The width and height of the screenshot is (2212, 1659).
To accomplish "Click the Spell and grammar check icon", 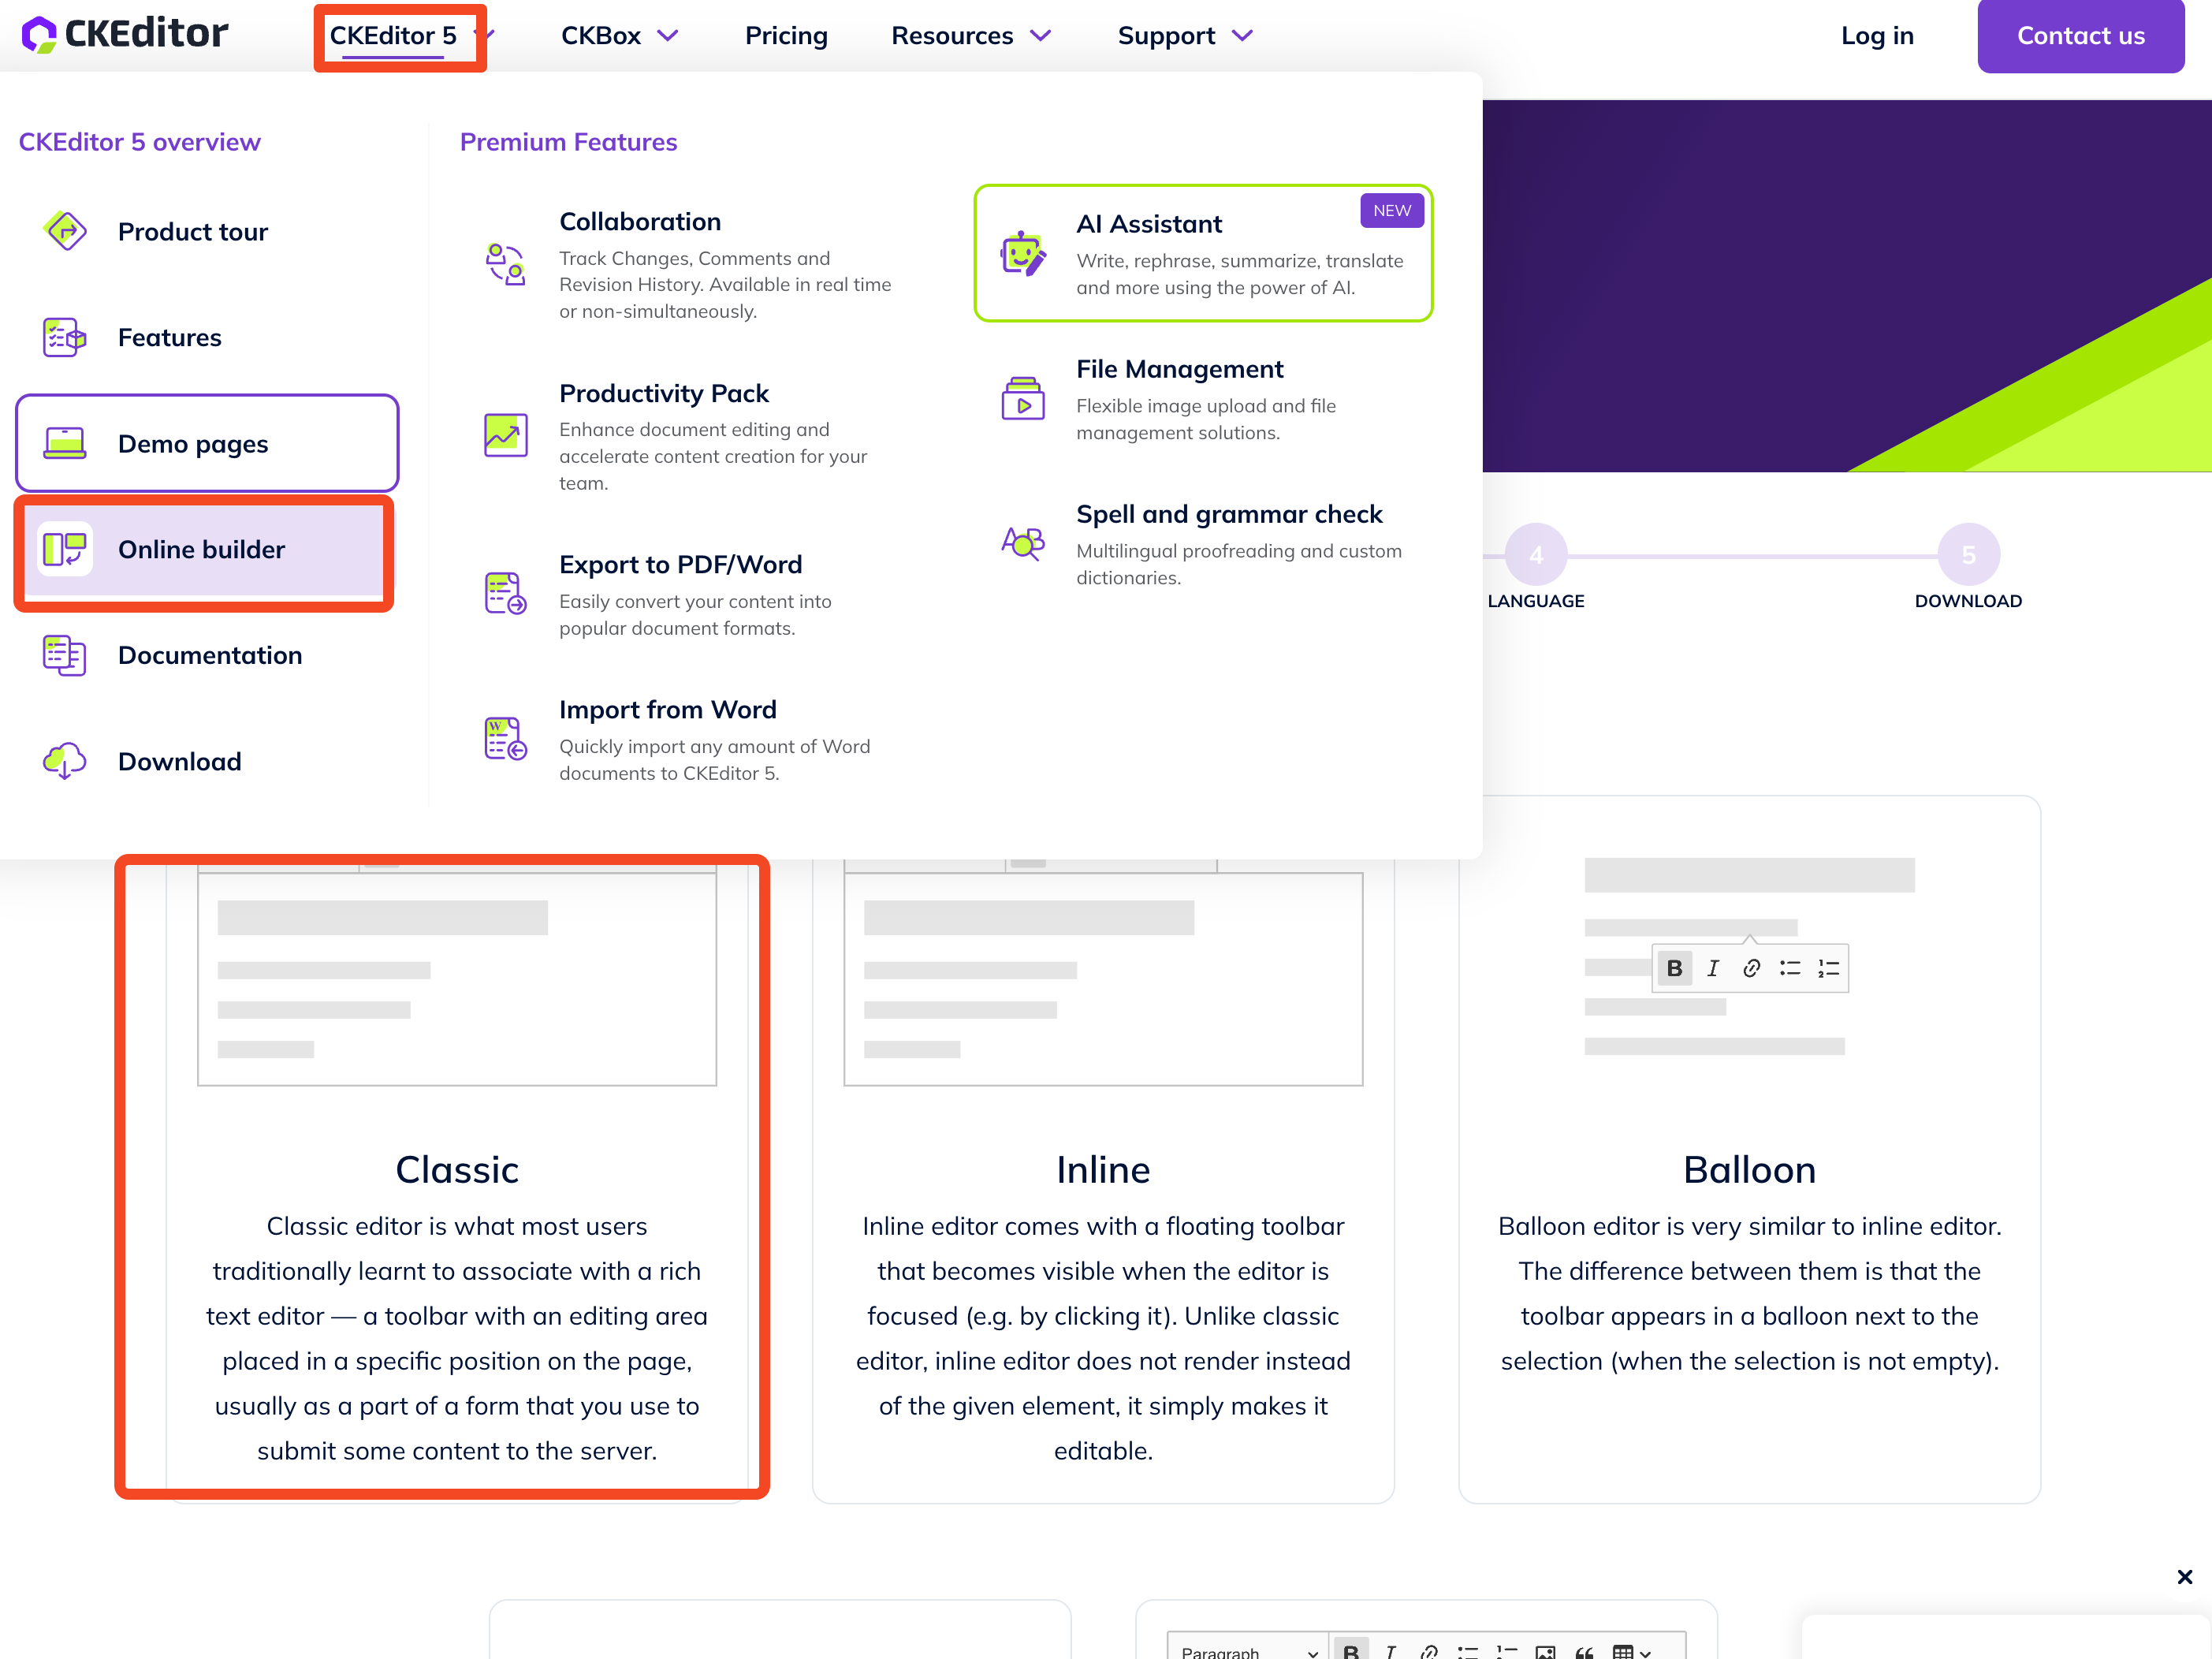I will (x=1022, y=543).
